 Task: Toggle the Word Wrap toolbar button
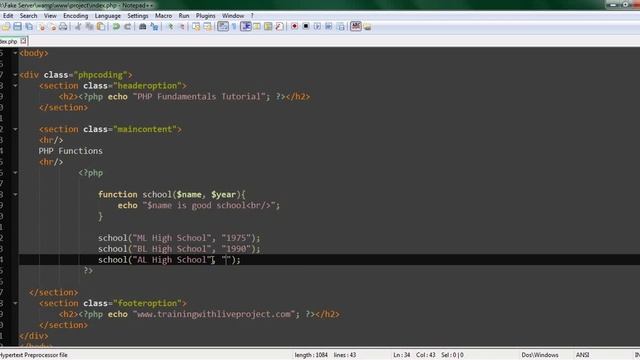click(x=223, y=27)
